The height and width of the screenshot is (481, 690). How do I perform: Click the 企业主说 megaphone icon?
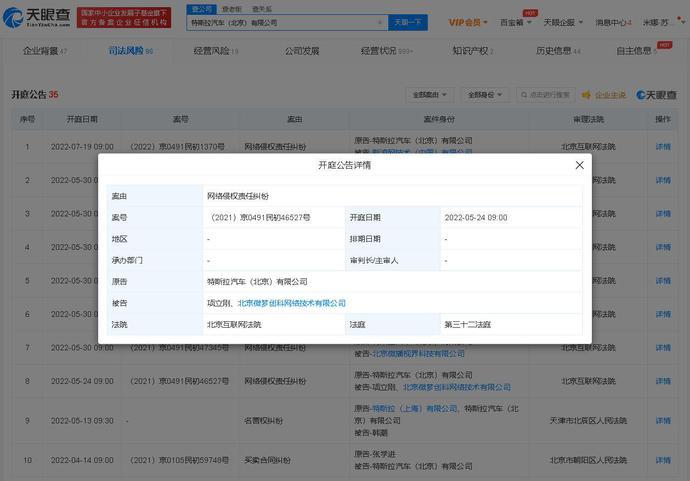click(586, 95)
